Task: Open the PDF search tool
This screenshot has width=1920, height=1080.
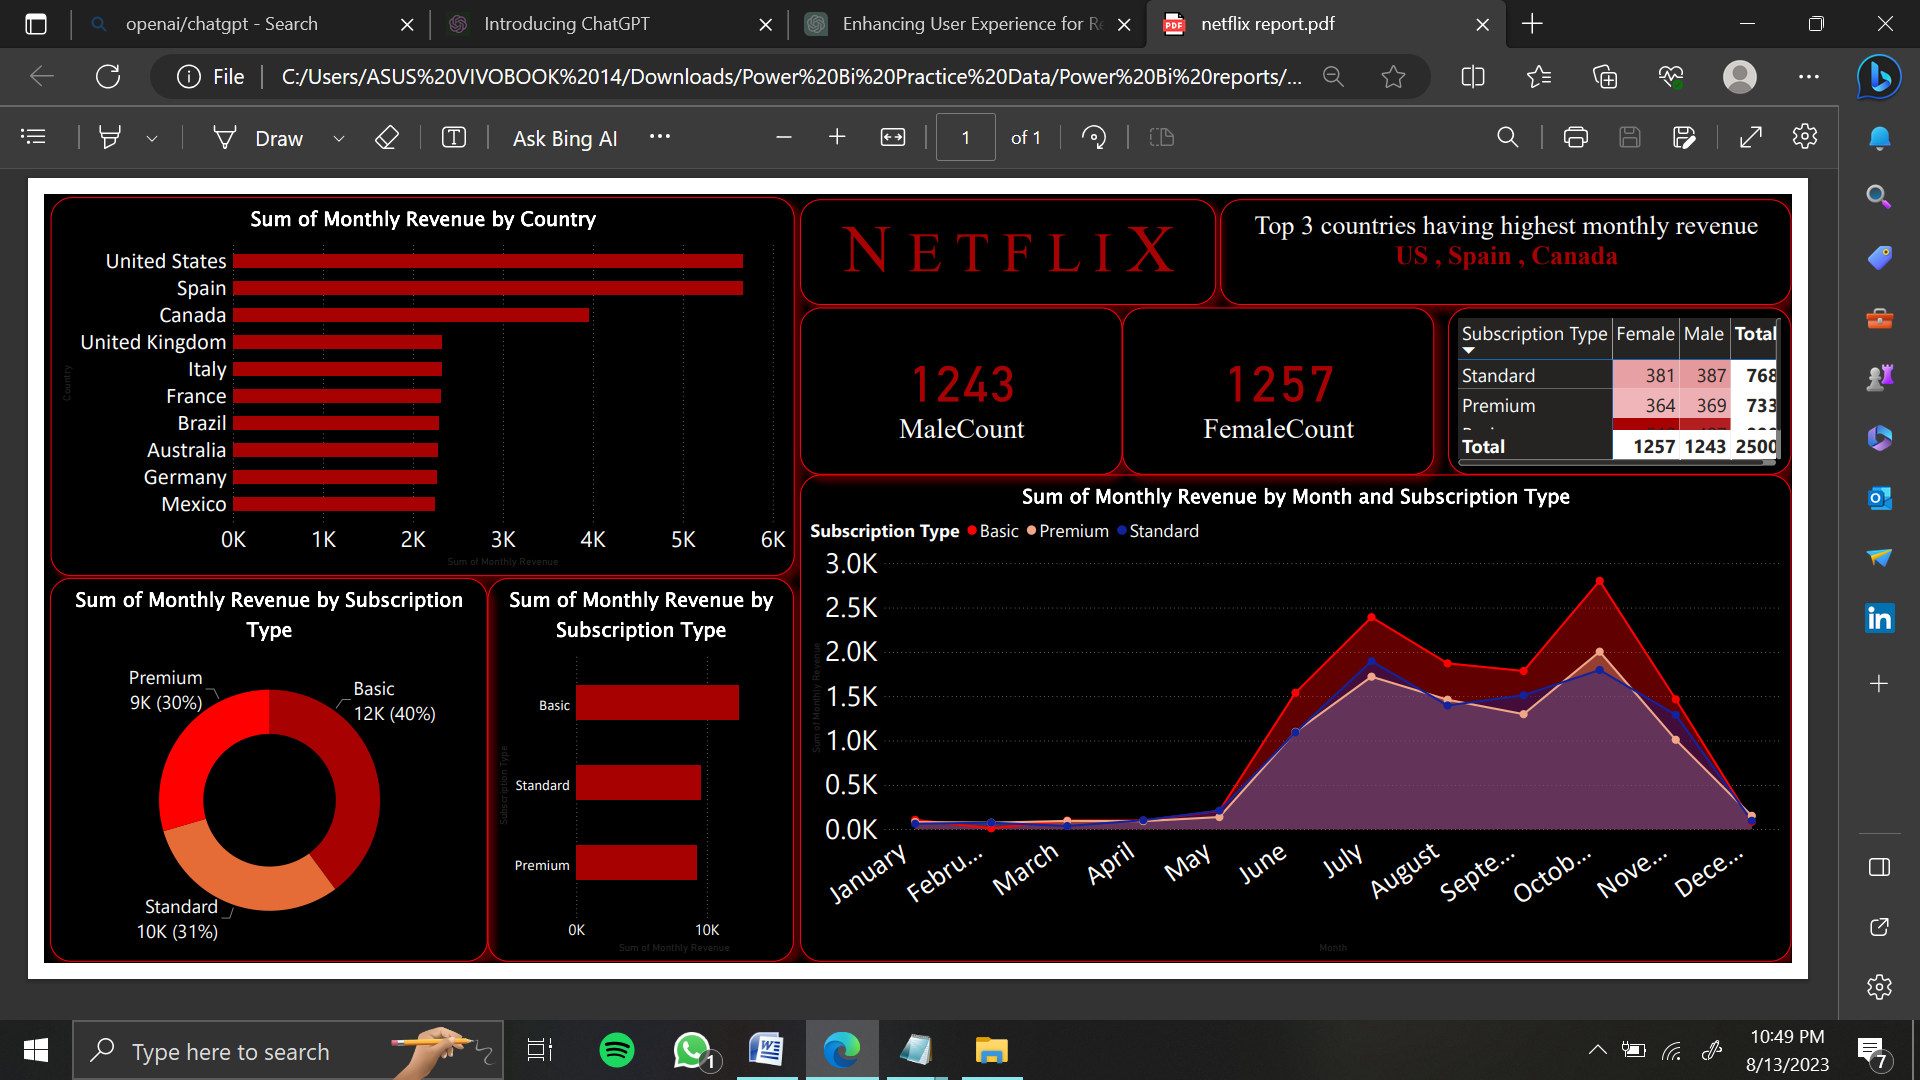Action: coord(1508,137)
